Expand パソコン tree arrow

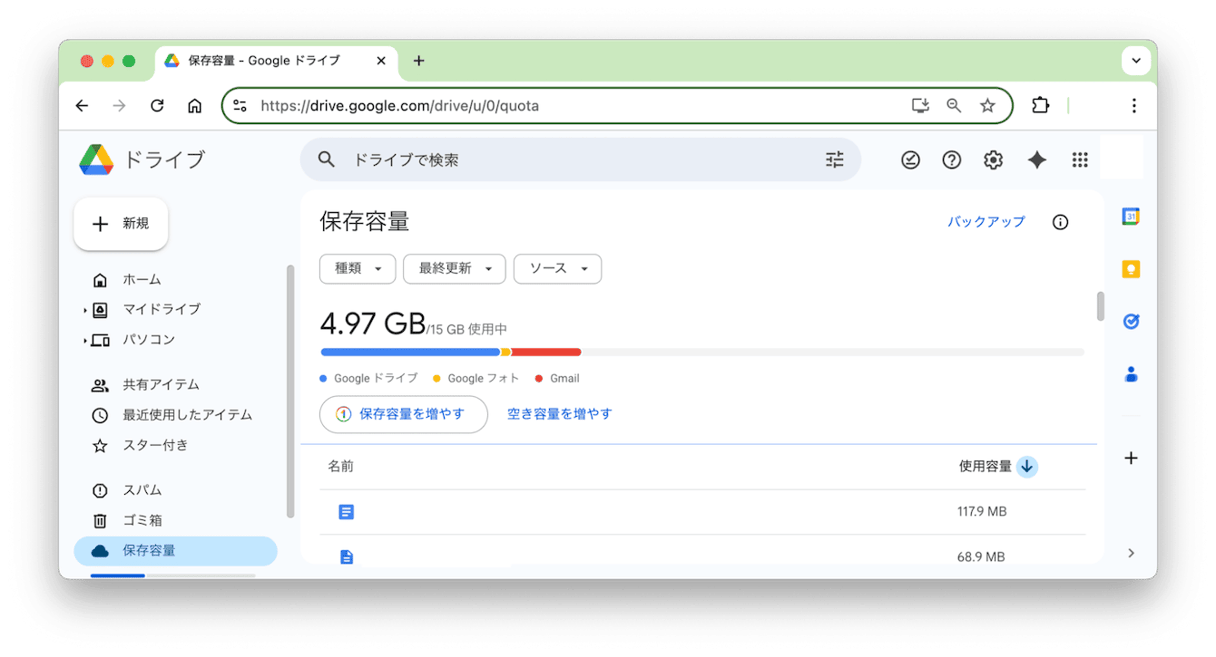click(x=84, y=341)
